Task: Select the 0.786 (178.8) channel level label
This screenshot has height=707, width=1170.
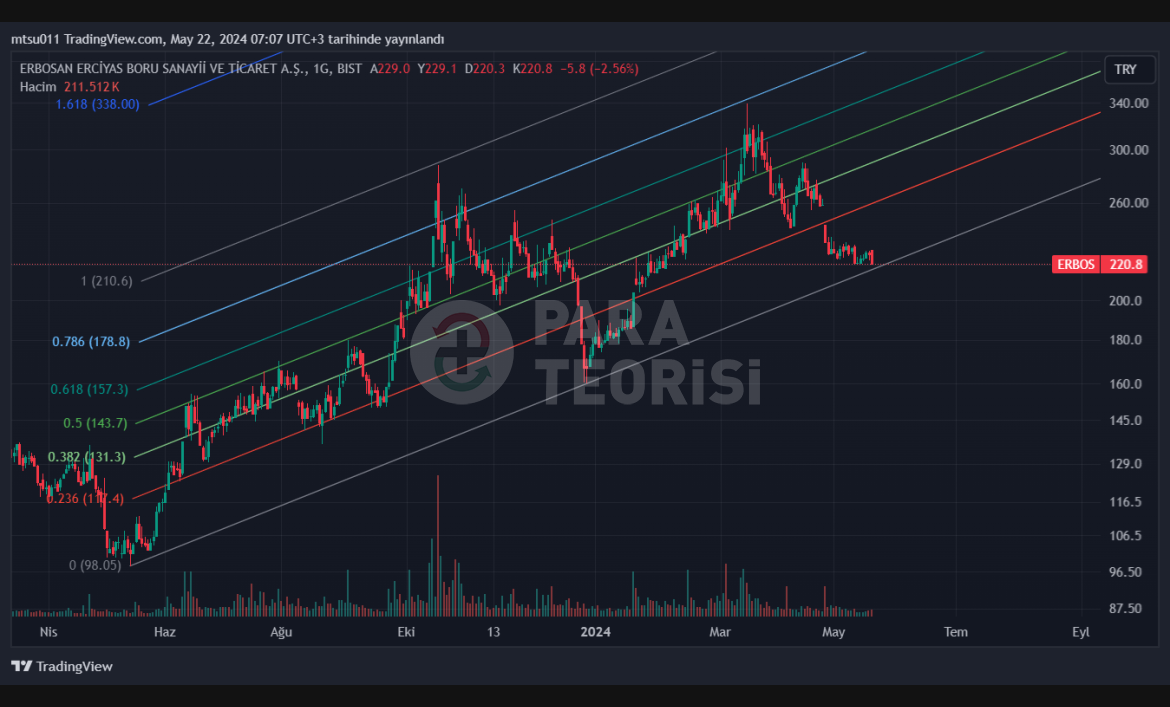Action: coord(91,341)
